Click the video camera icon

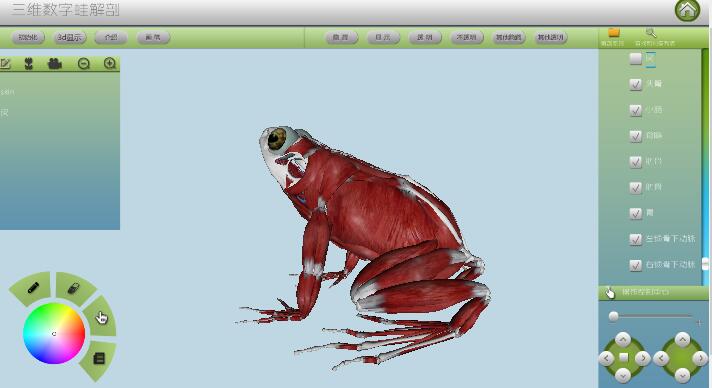pos(54,64)
